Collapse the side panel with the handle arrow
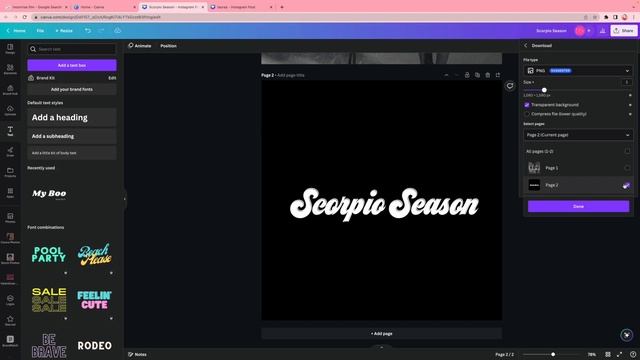The image size is (640, 360). pos(125,199)
